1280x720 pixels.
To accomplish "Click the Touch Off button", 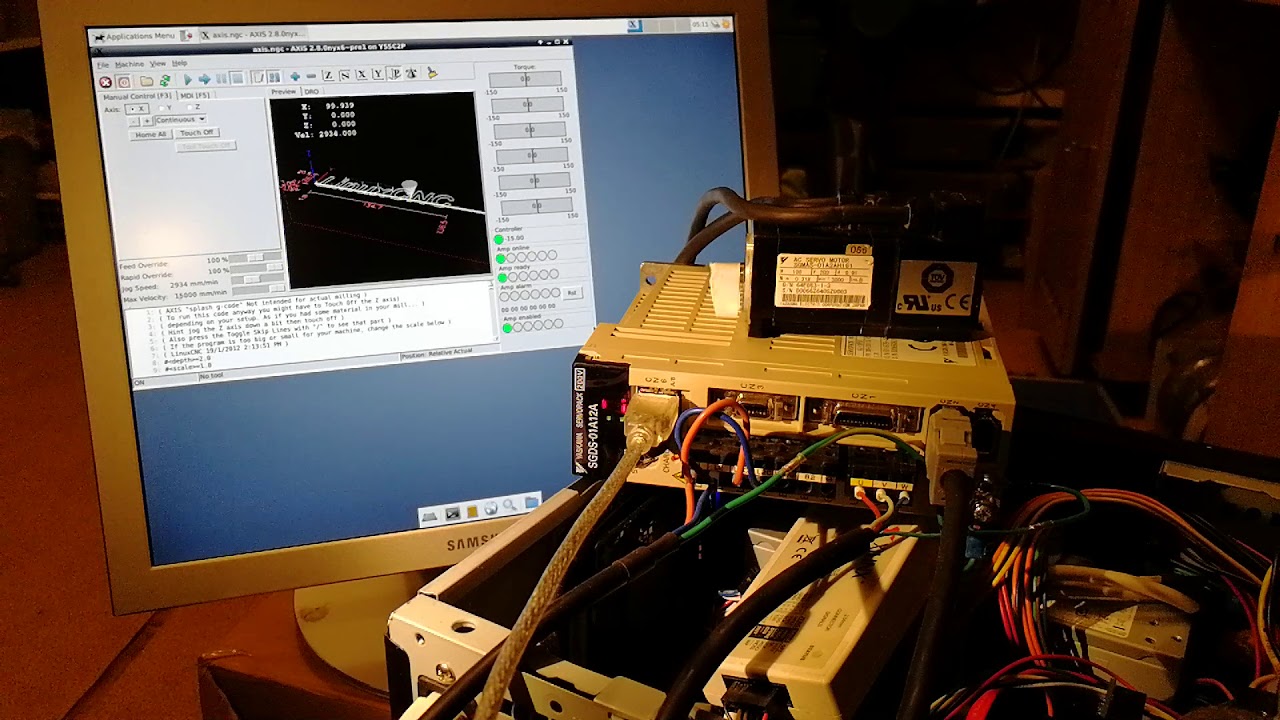I will [x=197, y=132].
